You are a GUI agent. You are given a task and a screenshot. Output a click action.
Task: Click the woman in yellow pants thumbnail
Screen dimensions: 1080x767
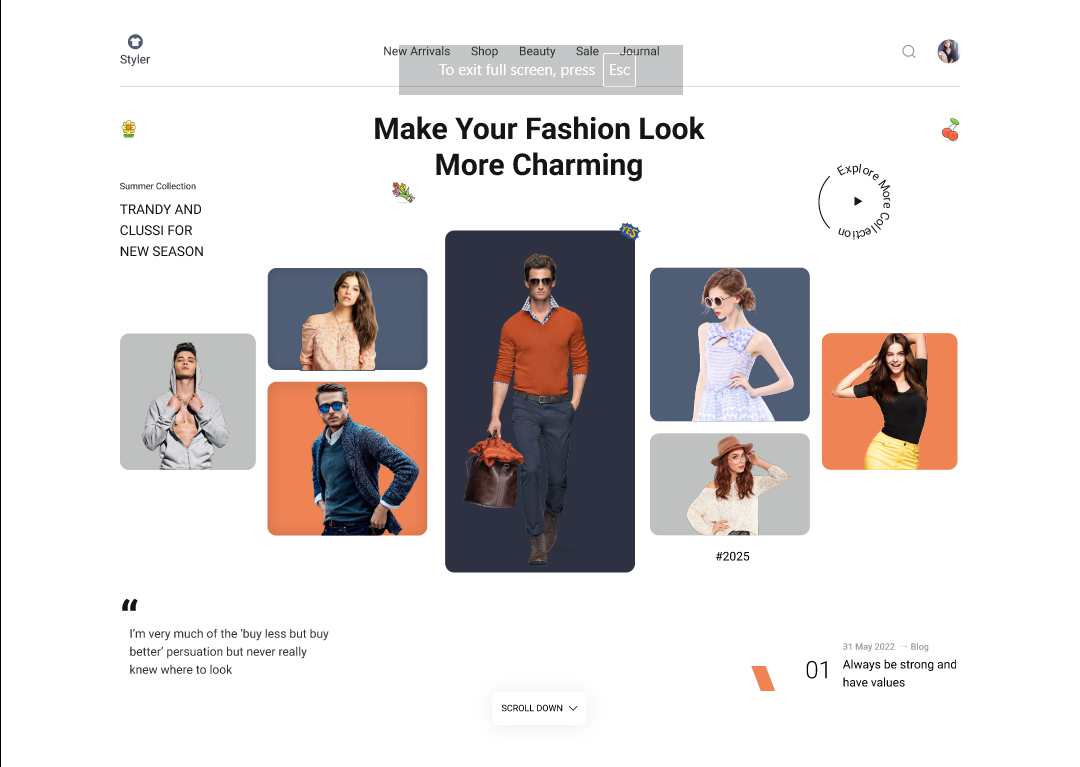[889, 401]
